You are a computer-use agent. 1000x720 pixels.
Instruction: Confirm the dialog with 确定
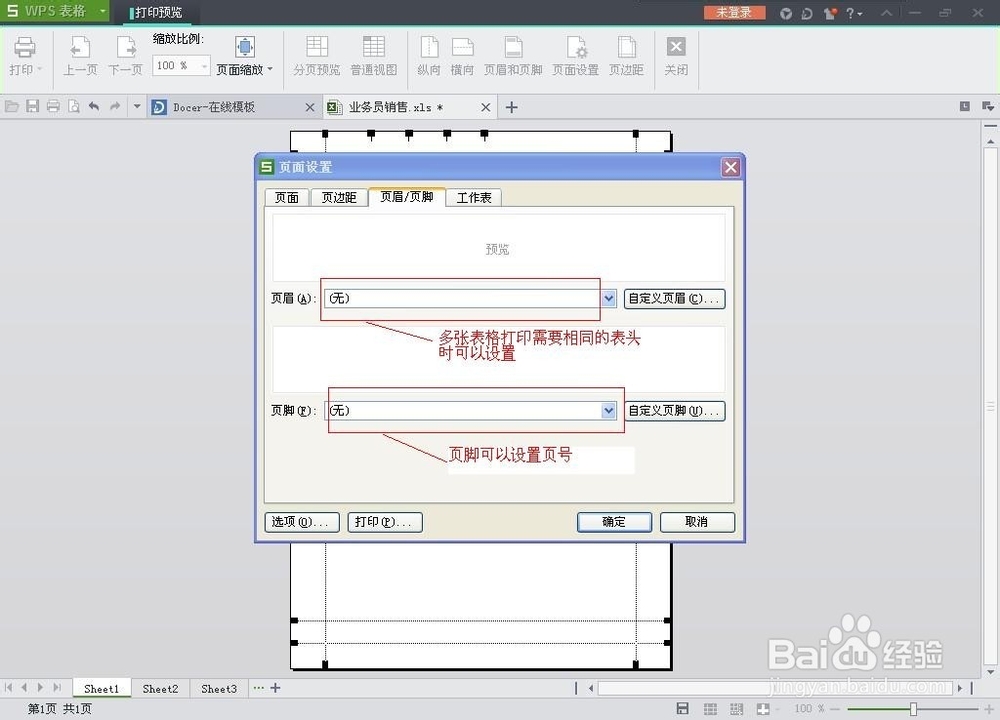[x=614, y=522]
